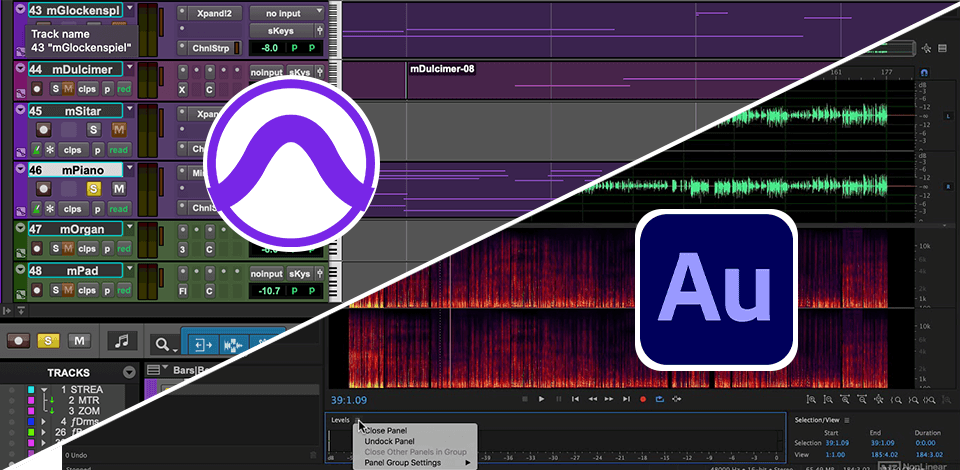Mute the 46 mPiano track

(119, 188)
